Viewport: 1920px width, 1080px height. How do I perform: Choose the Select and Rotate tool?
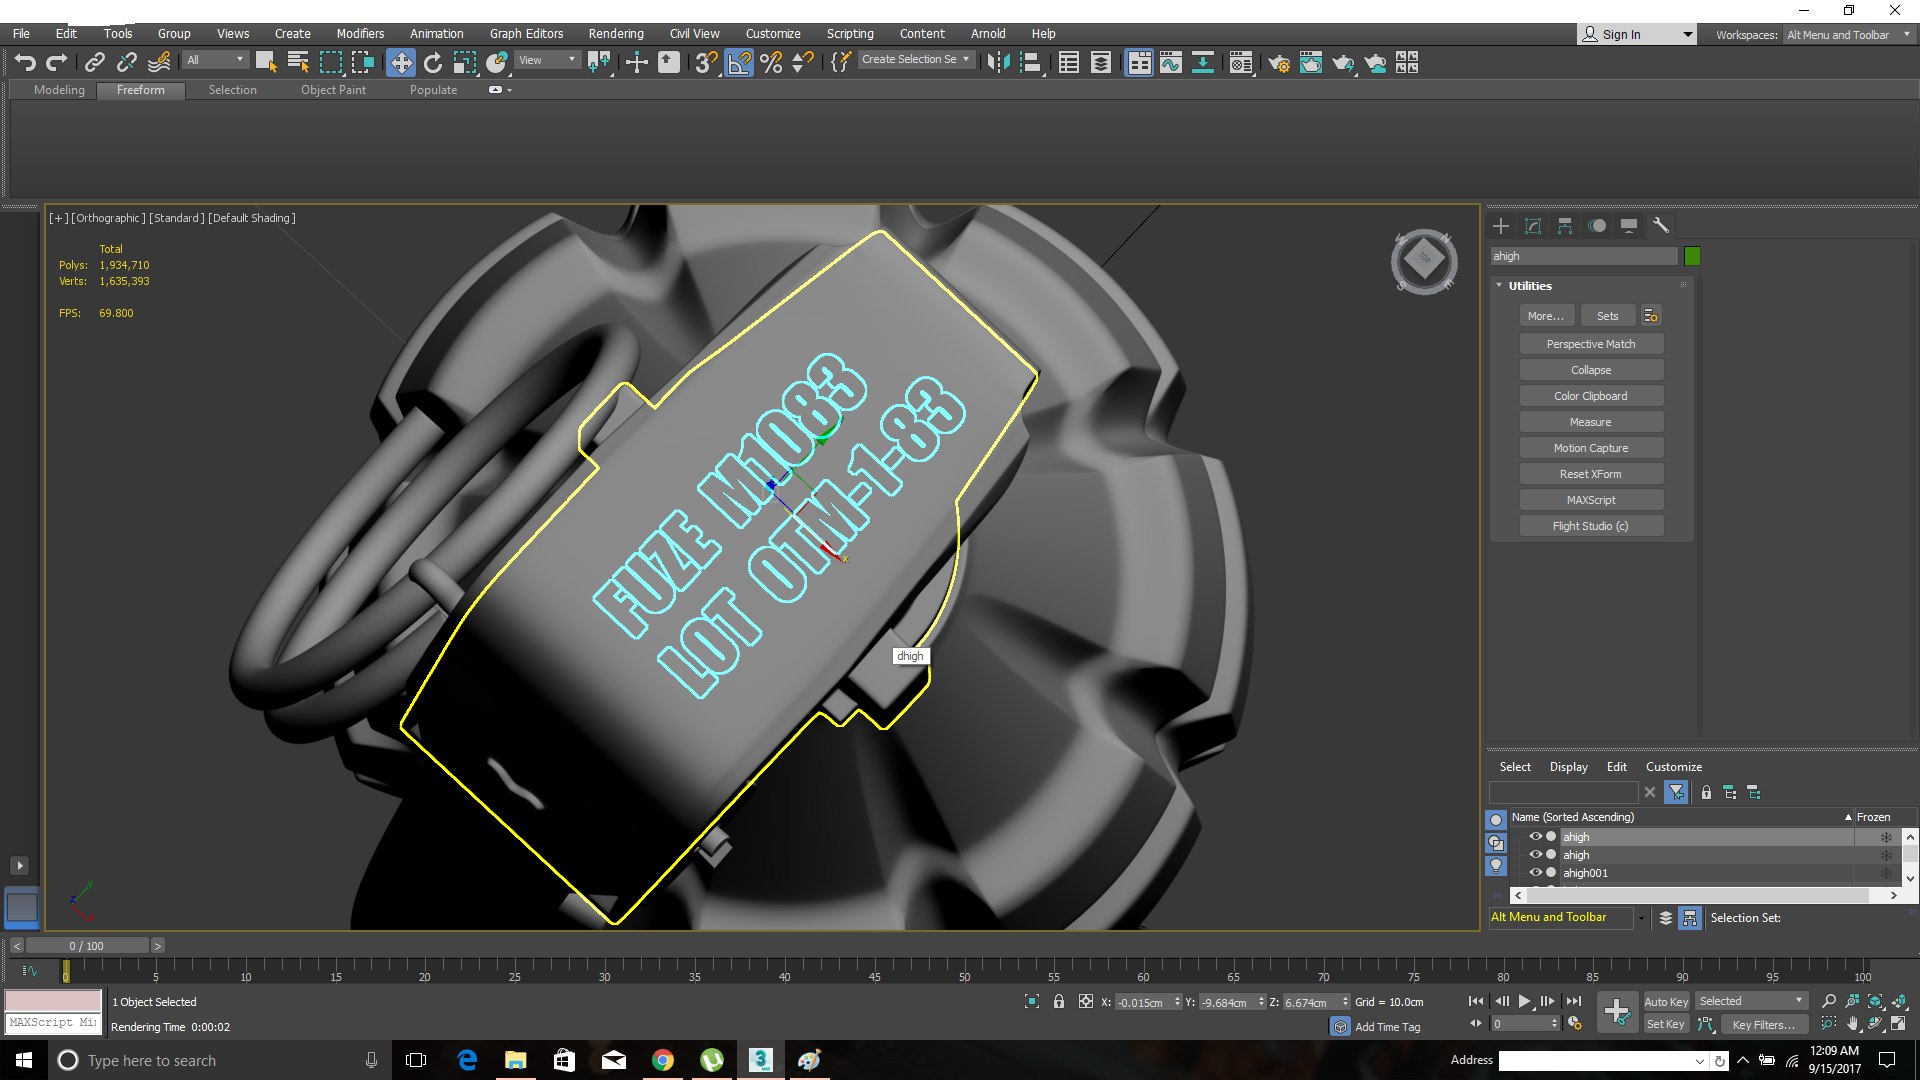(432, 62)
